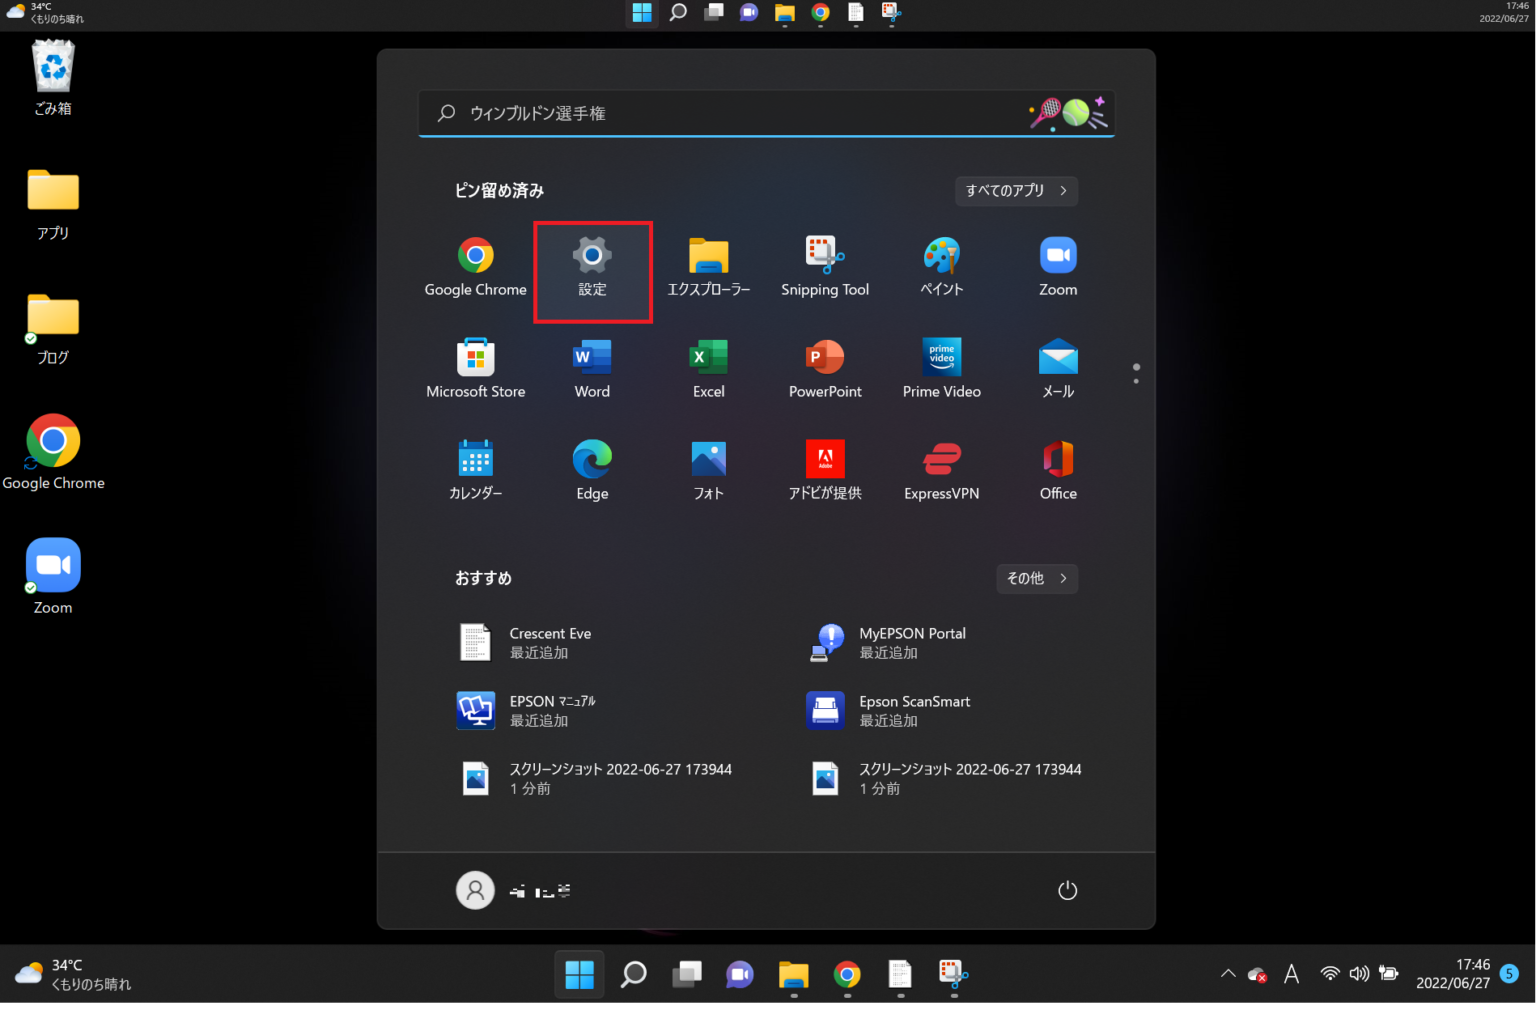Open the メール (Mail) app
1536x1010 pixels.
[1057, 368]
